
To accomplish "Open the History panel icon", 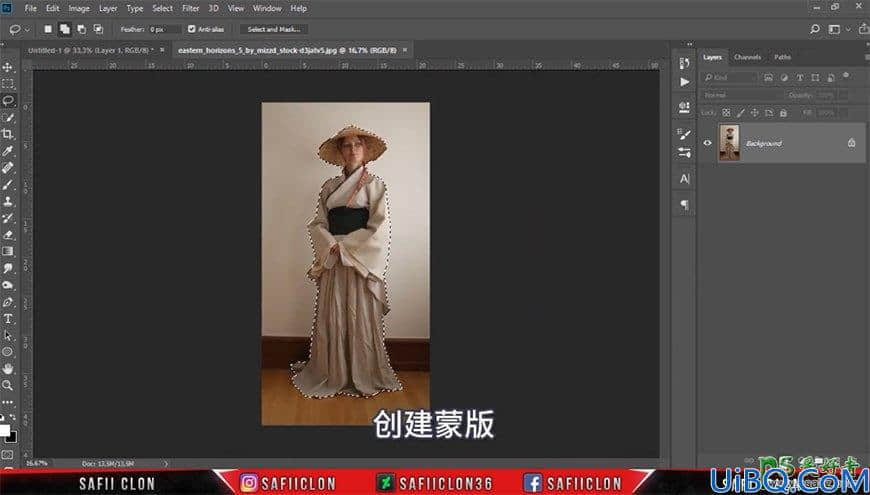I will point(685,63).
